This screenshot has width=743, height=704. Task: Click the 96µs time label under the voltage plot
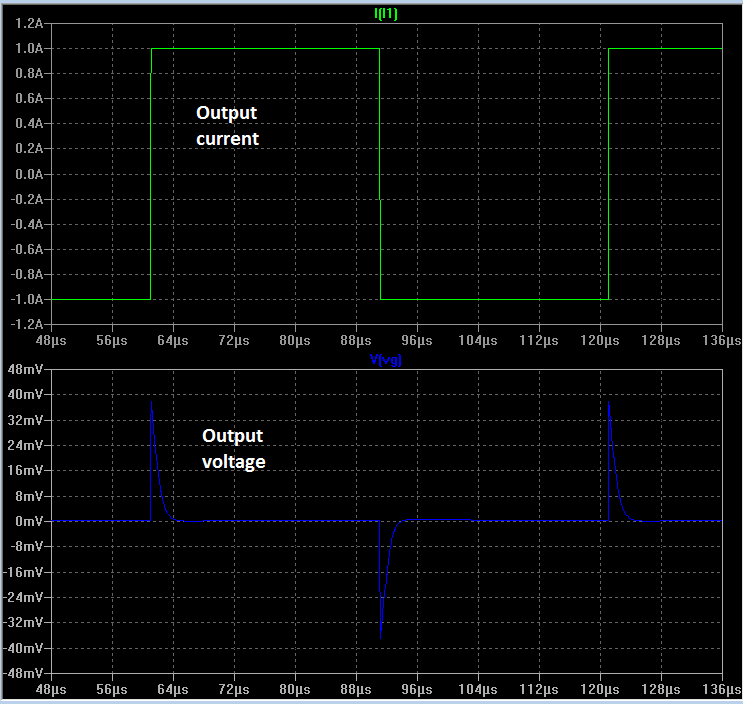click(417, 689)
